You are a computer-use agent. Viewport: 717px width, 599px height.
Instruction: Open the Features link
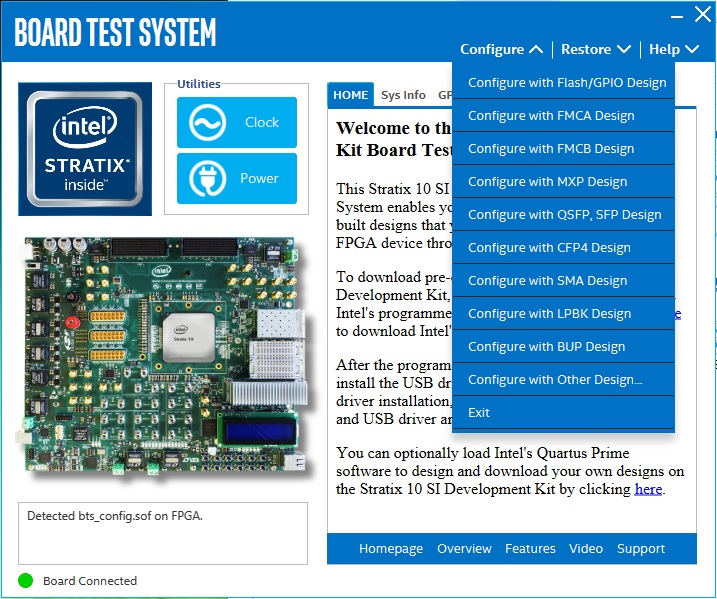point(530,548)
